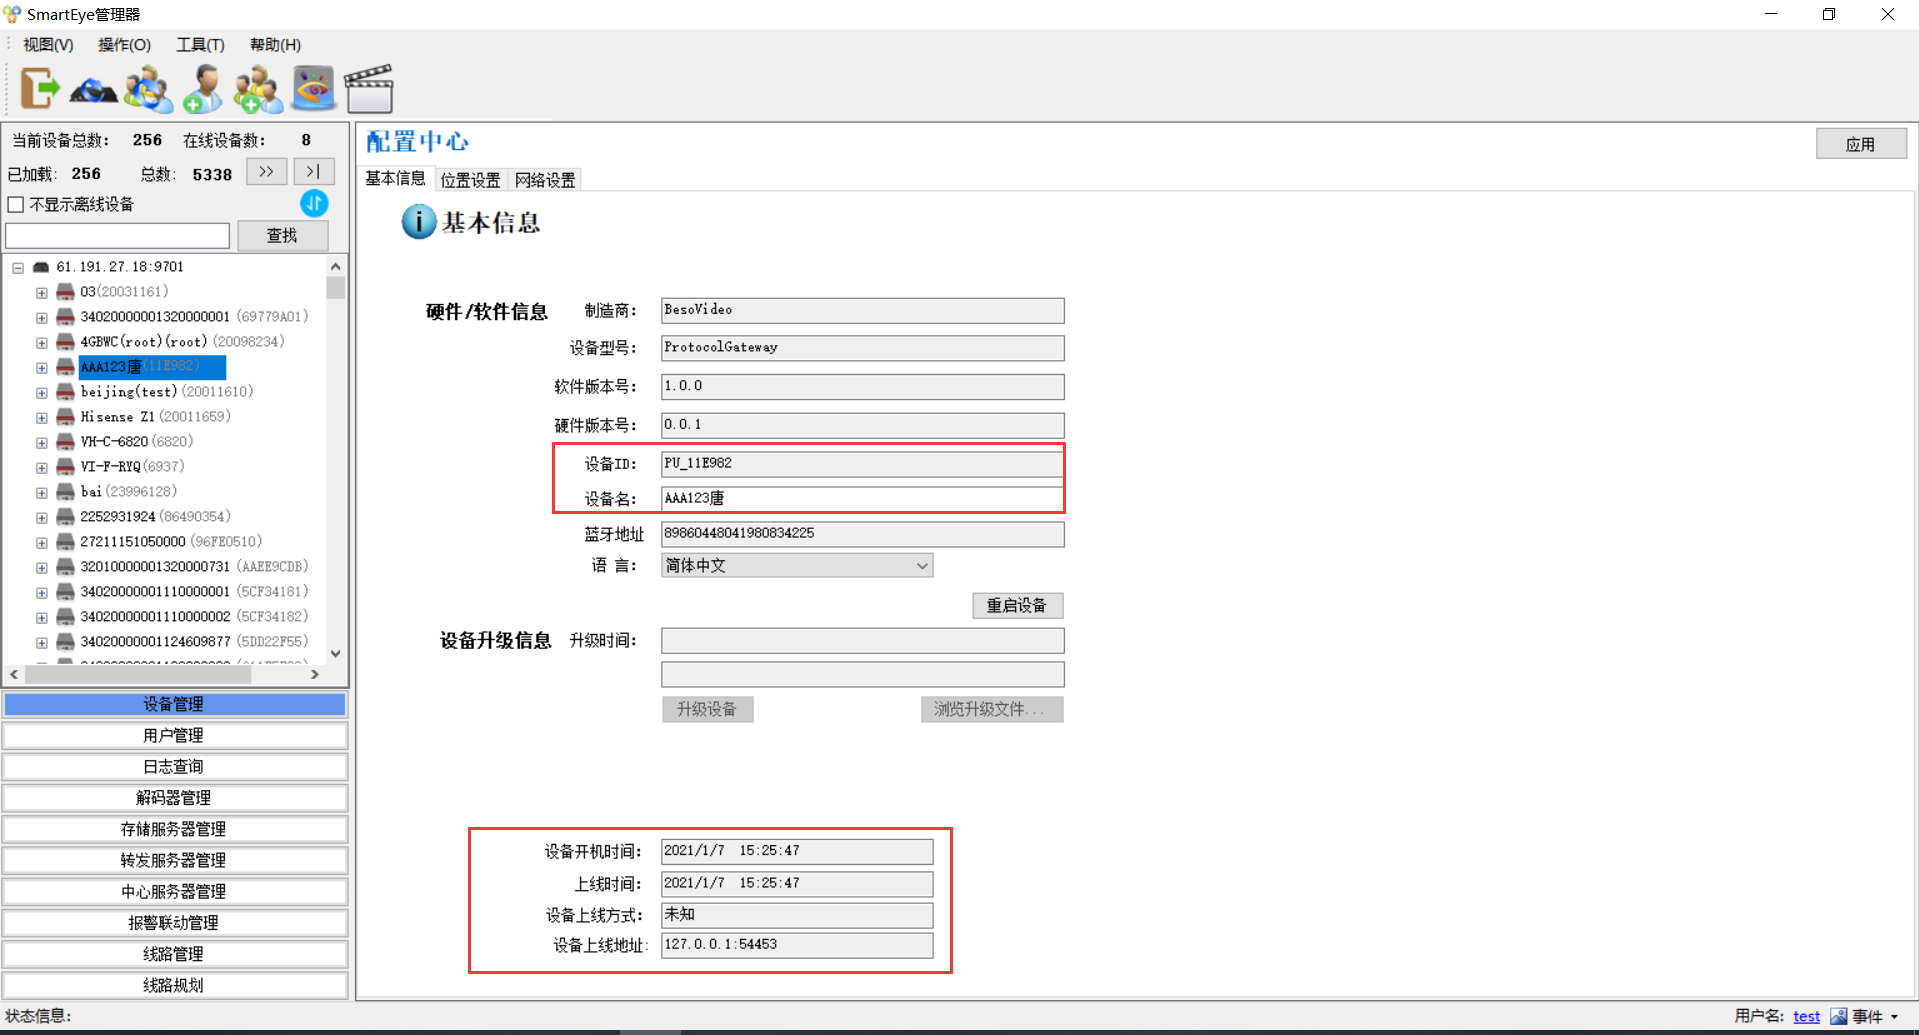Click the add user group icon
The image size is (1919, 1035).
pos(258,89)
